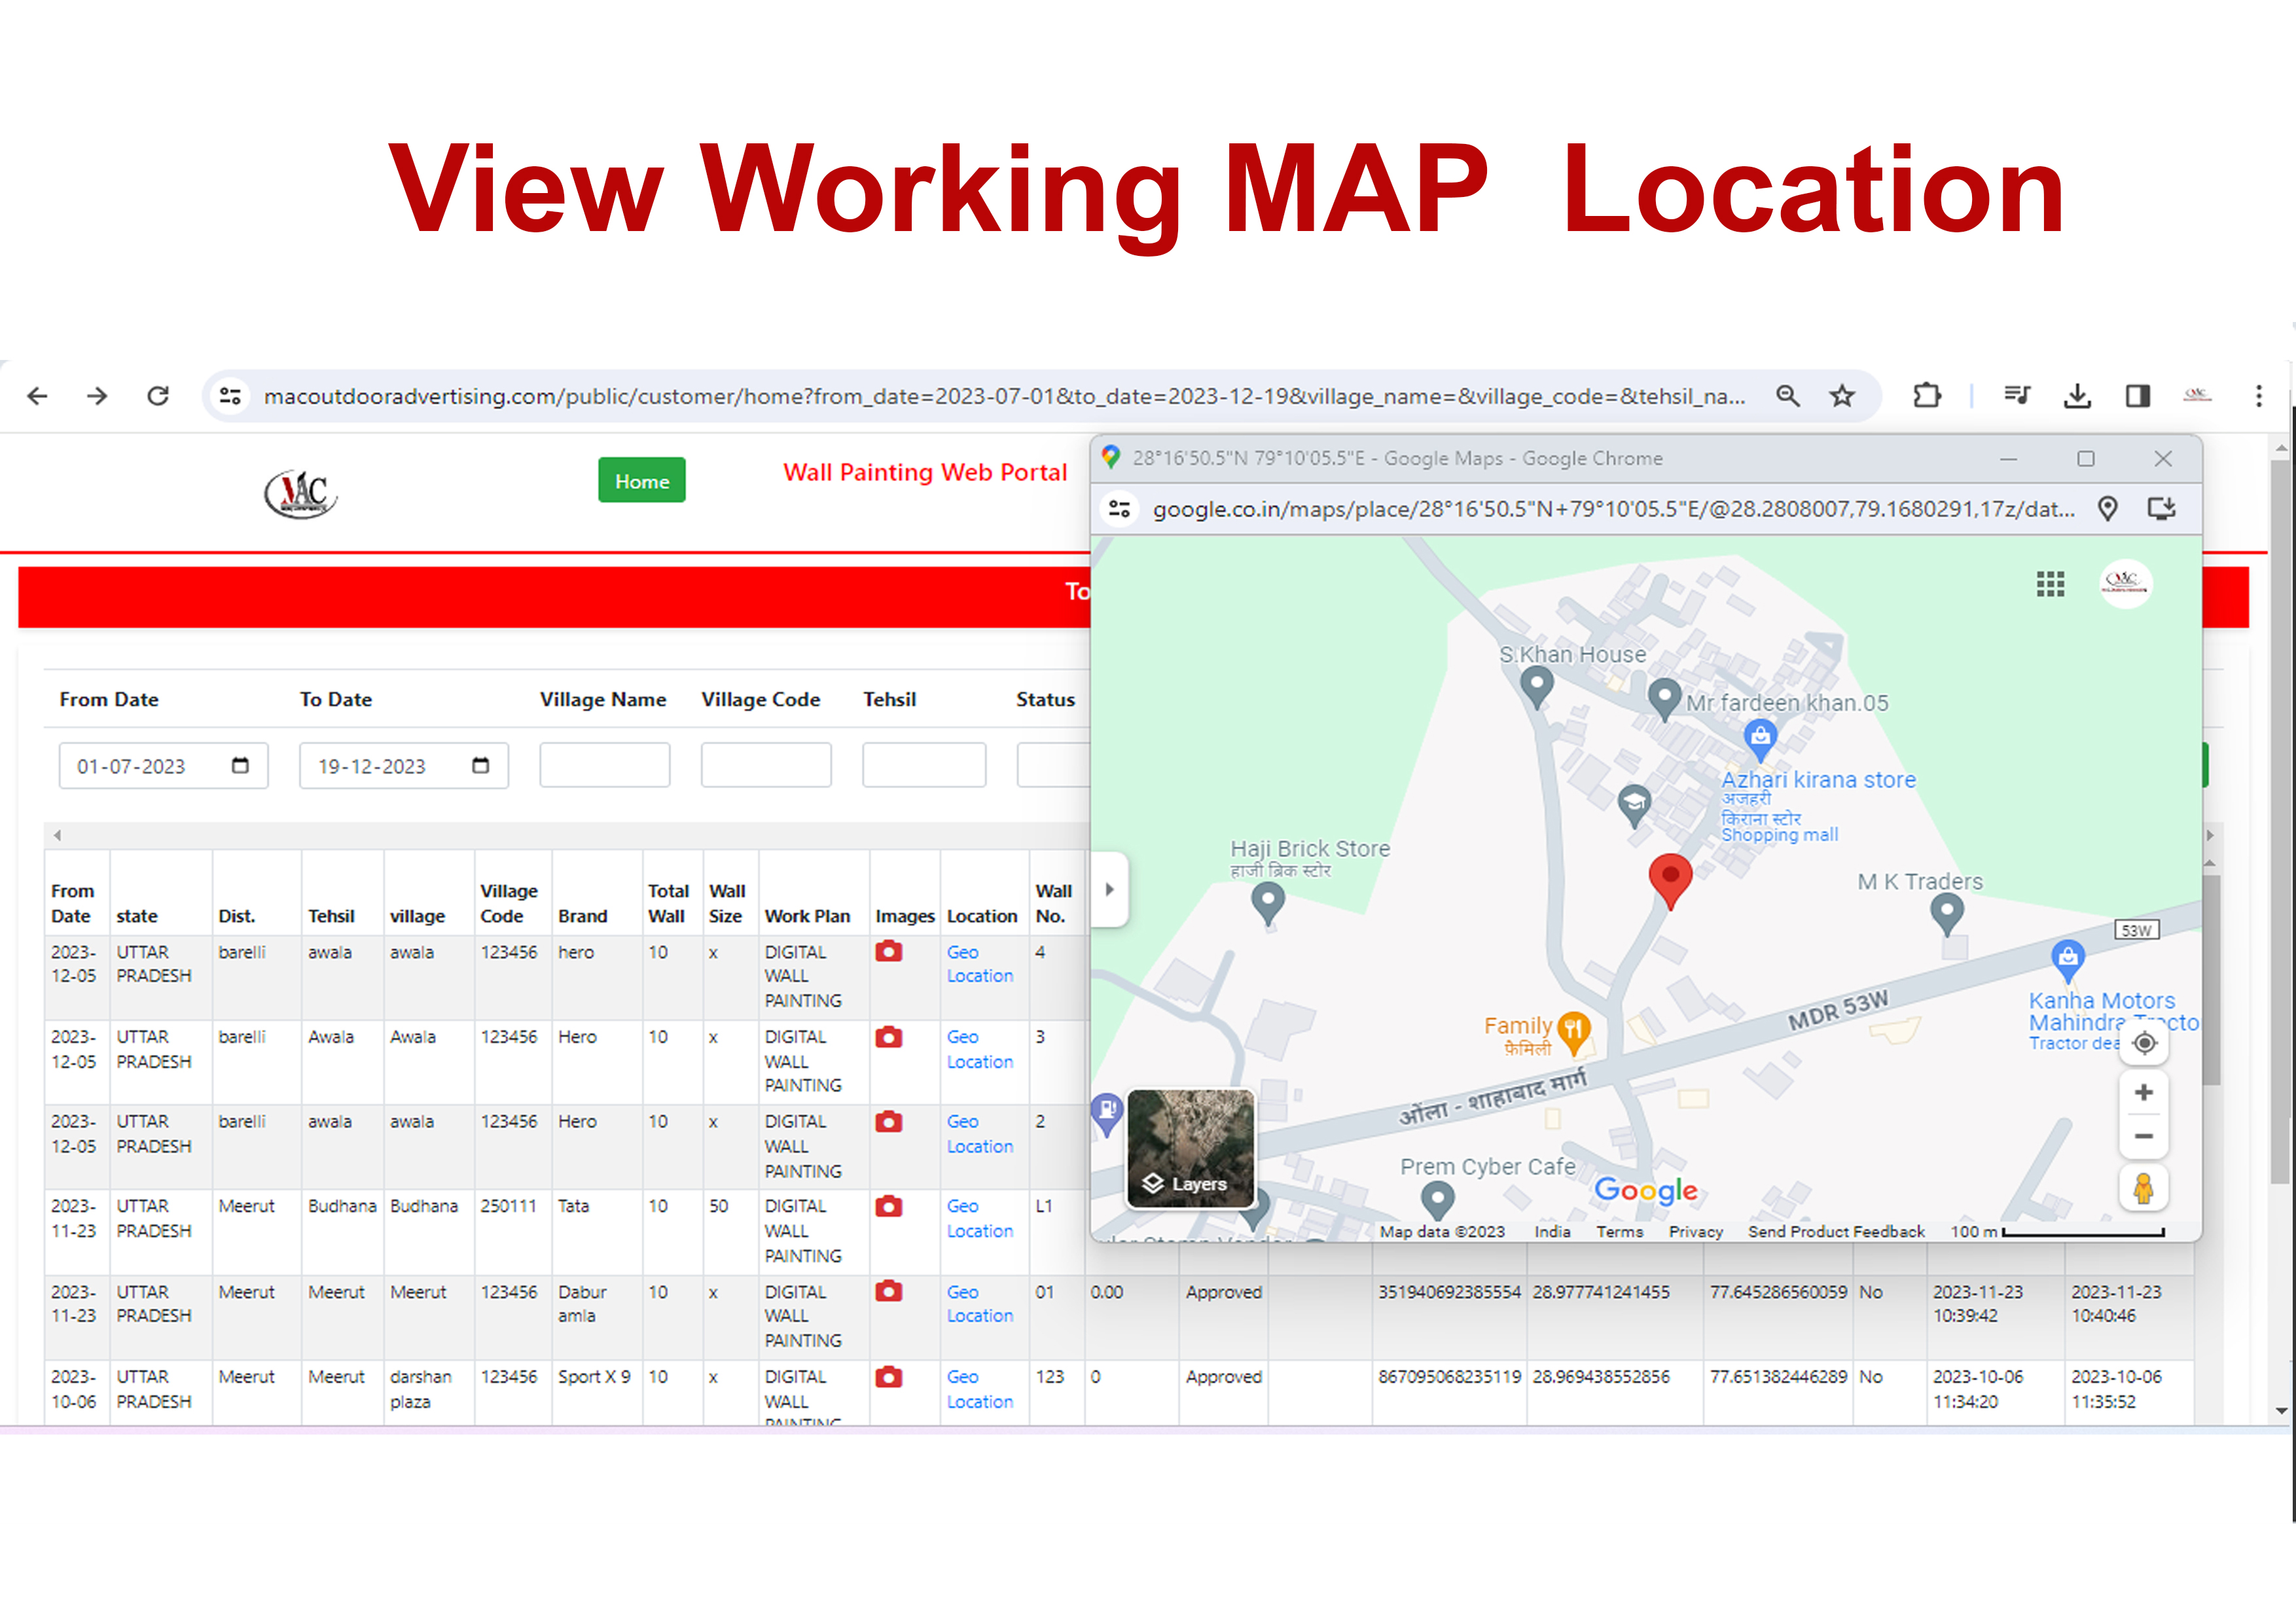Toggle the browser side panel icon

(2138, 396)
